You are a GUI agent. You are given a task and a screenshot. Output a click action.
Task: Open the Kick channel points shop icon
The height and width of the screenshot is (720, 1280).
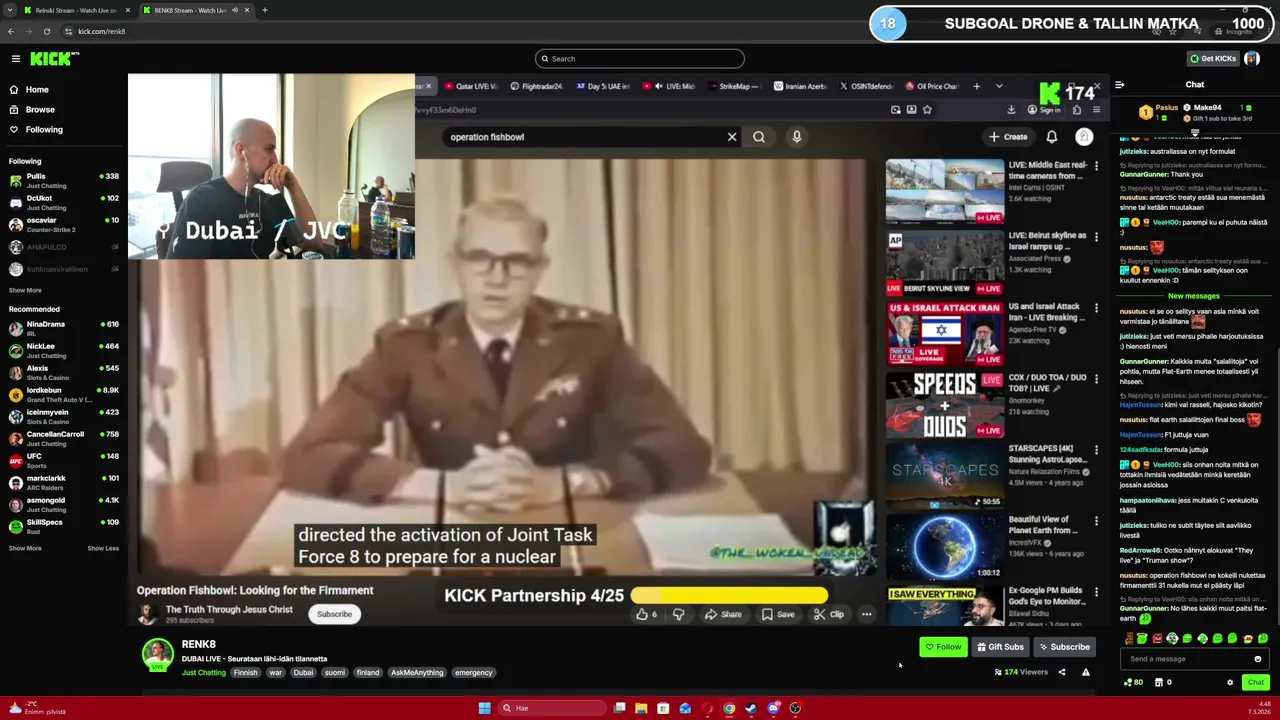(x=1159, y=682)
